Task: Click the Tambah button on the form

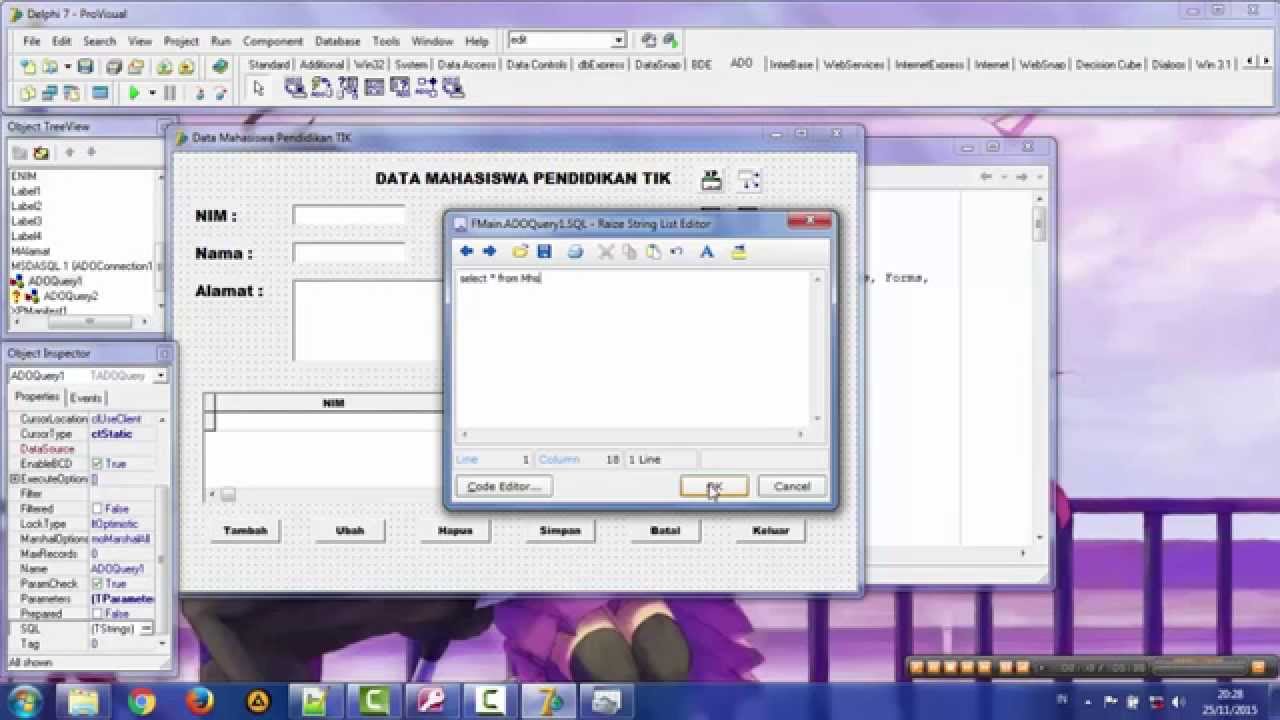Action: click(245, 530)
